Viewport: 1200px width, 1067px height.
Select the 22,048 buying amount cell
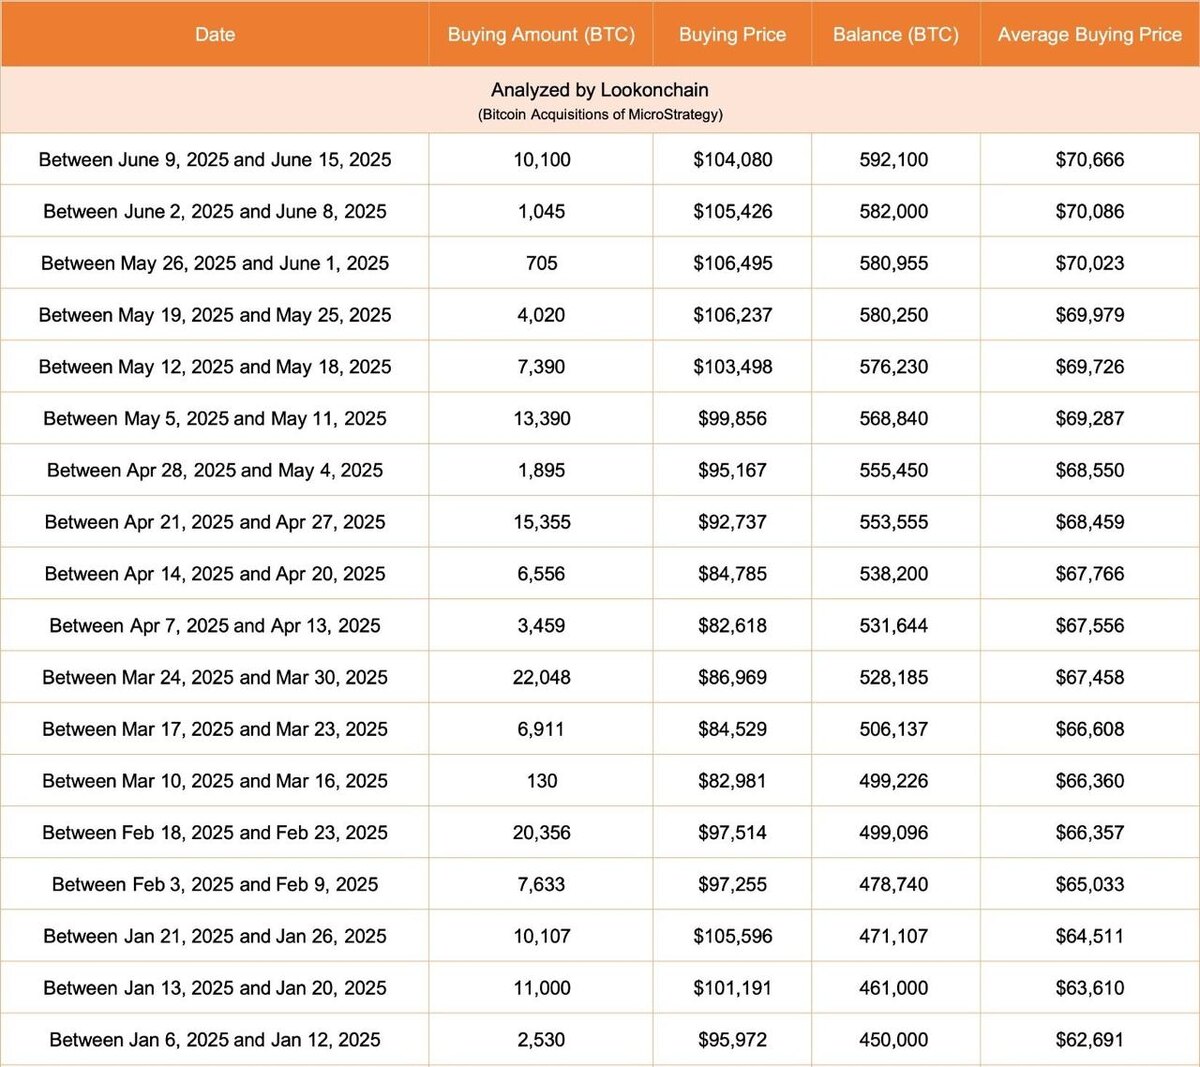(541, 677)
